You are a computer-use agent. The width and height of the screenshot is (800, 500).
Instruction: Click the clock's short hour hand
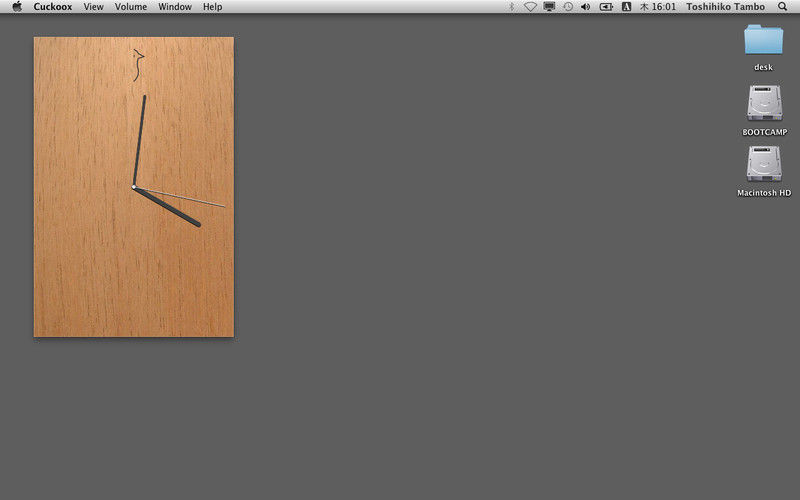167,207
